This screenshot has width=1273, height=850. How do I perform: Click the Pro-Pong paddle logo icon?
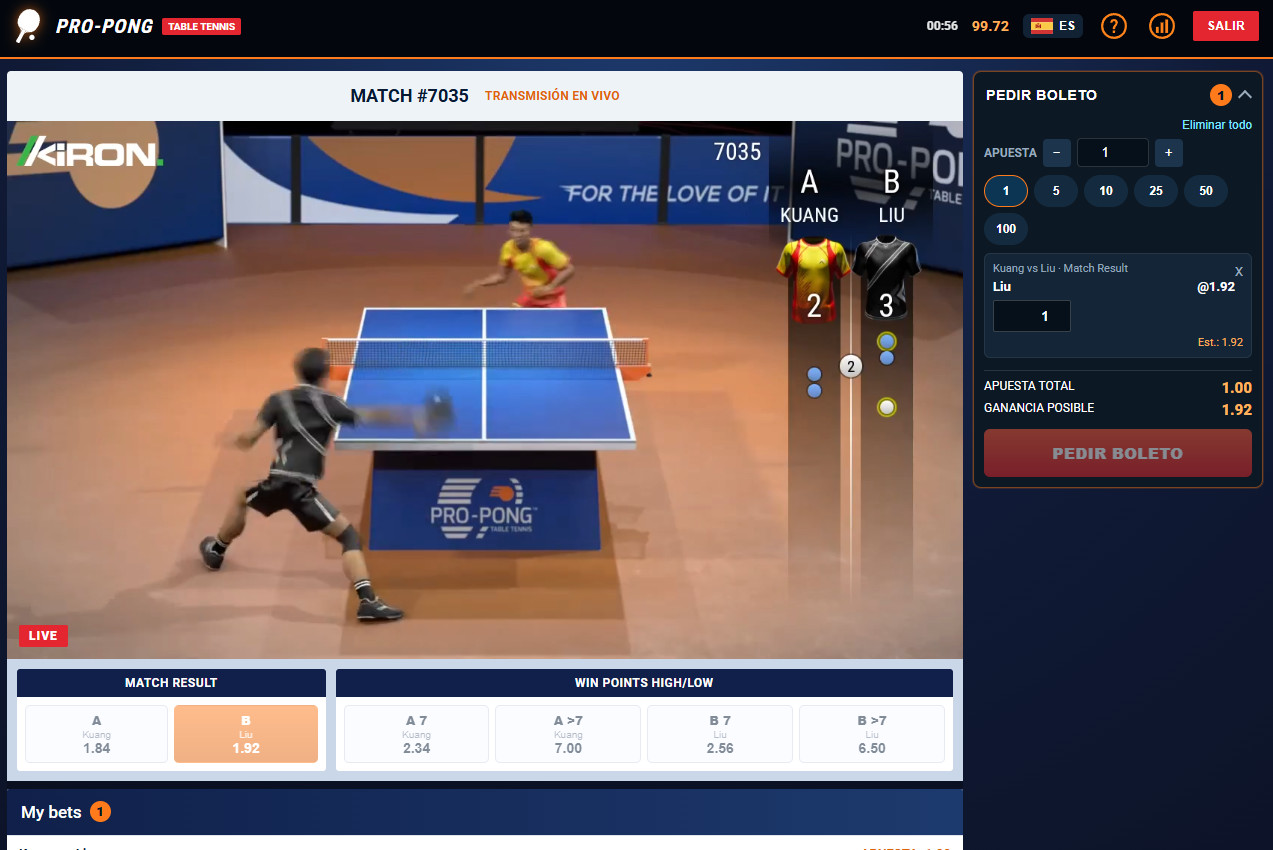(29, 25)
